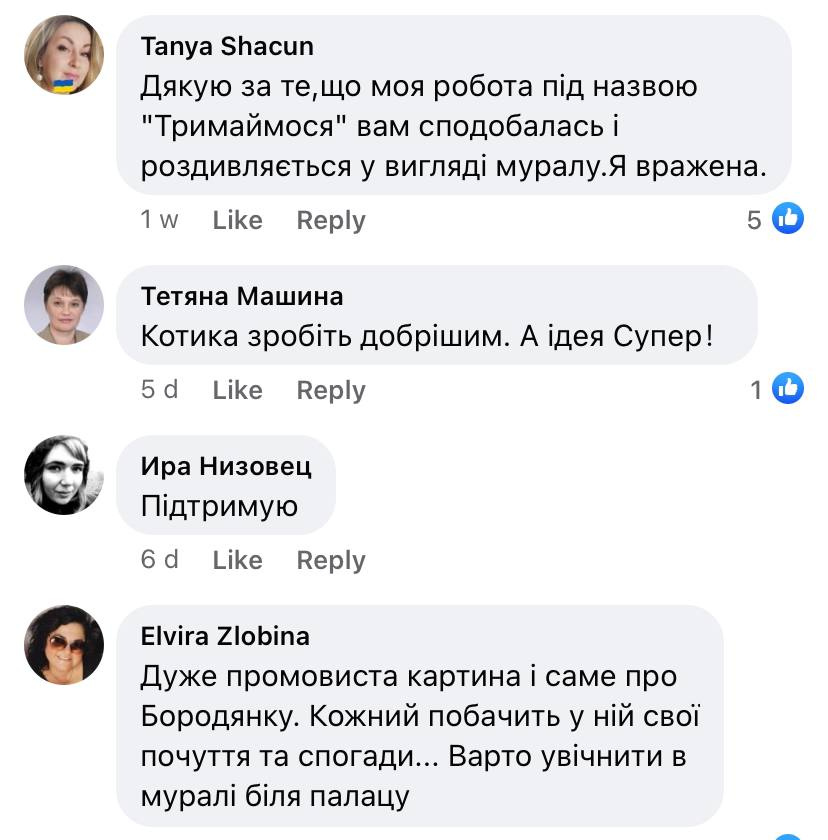
Task: Click the 5 d timestamp on Тетяна's comment
Action: [x=160, y=390]
